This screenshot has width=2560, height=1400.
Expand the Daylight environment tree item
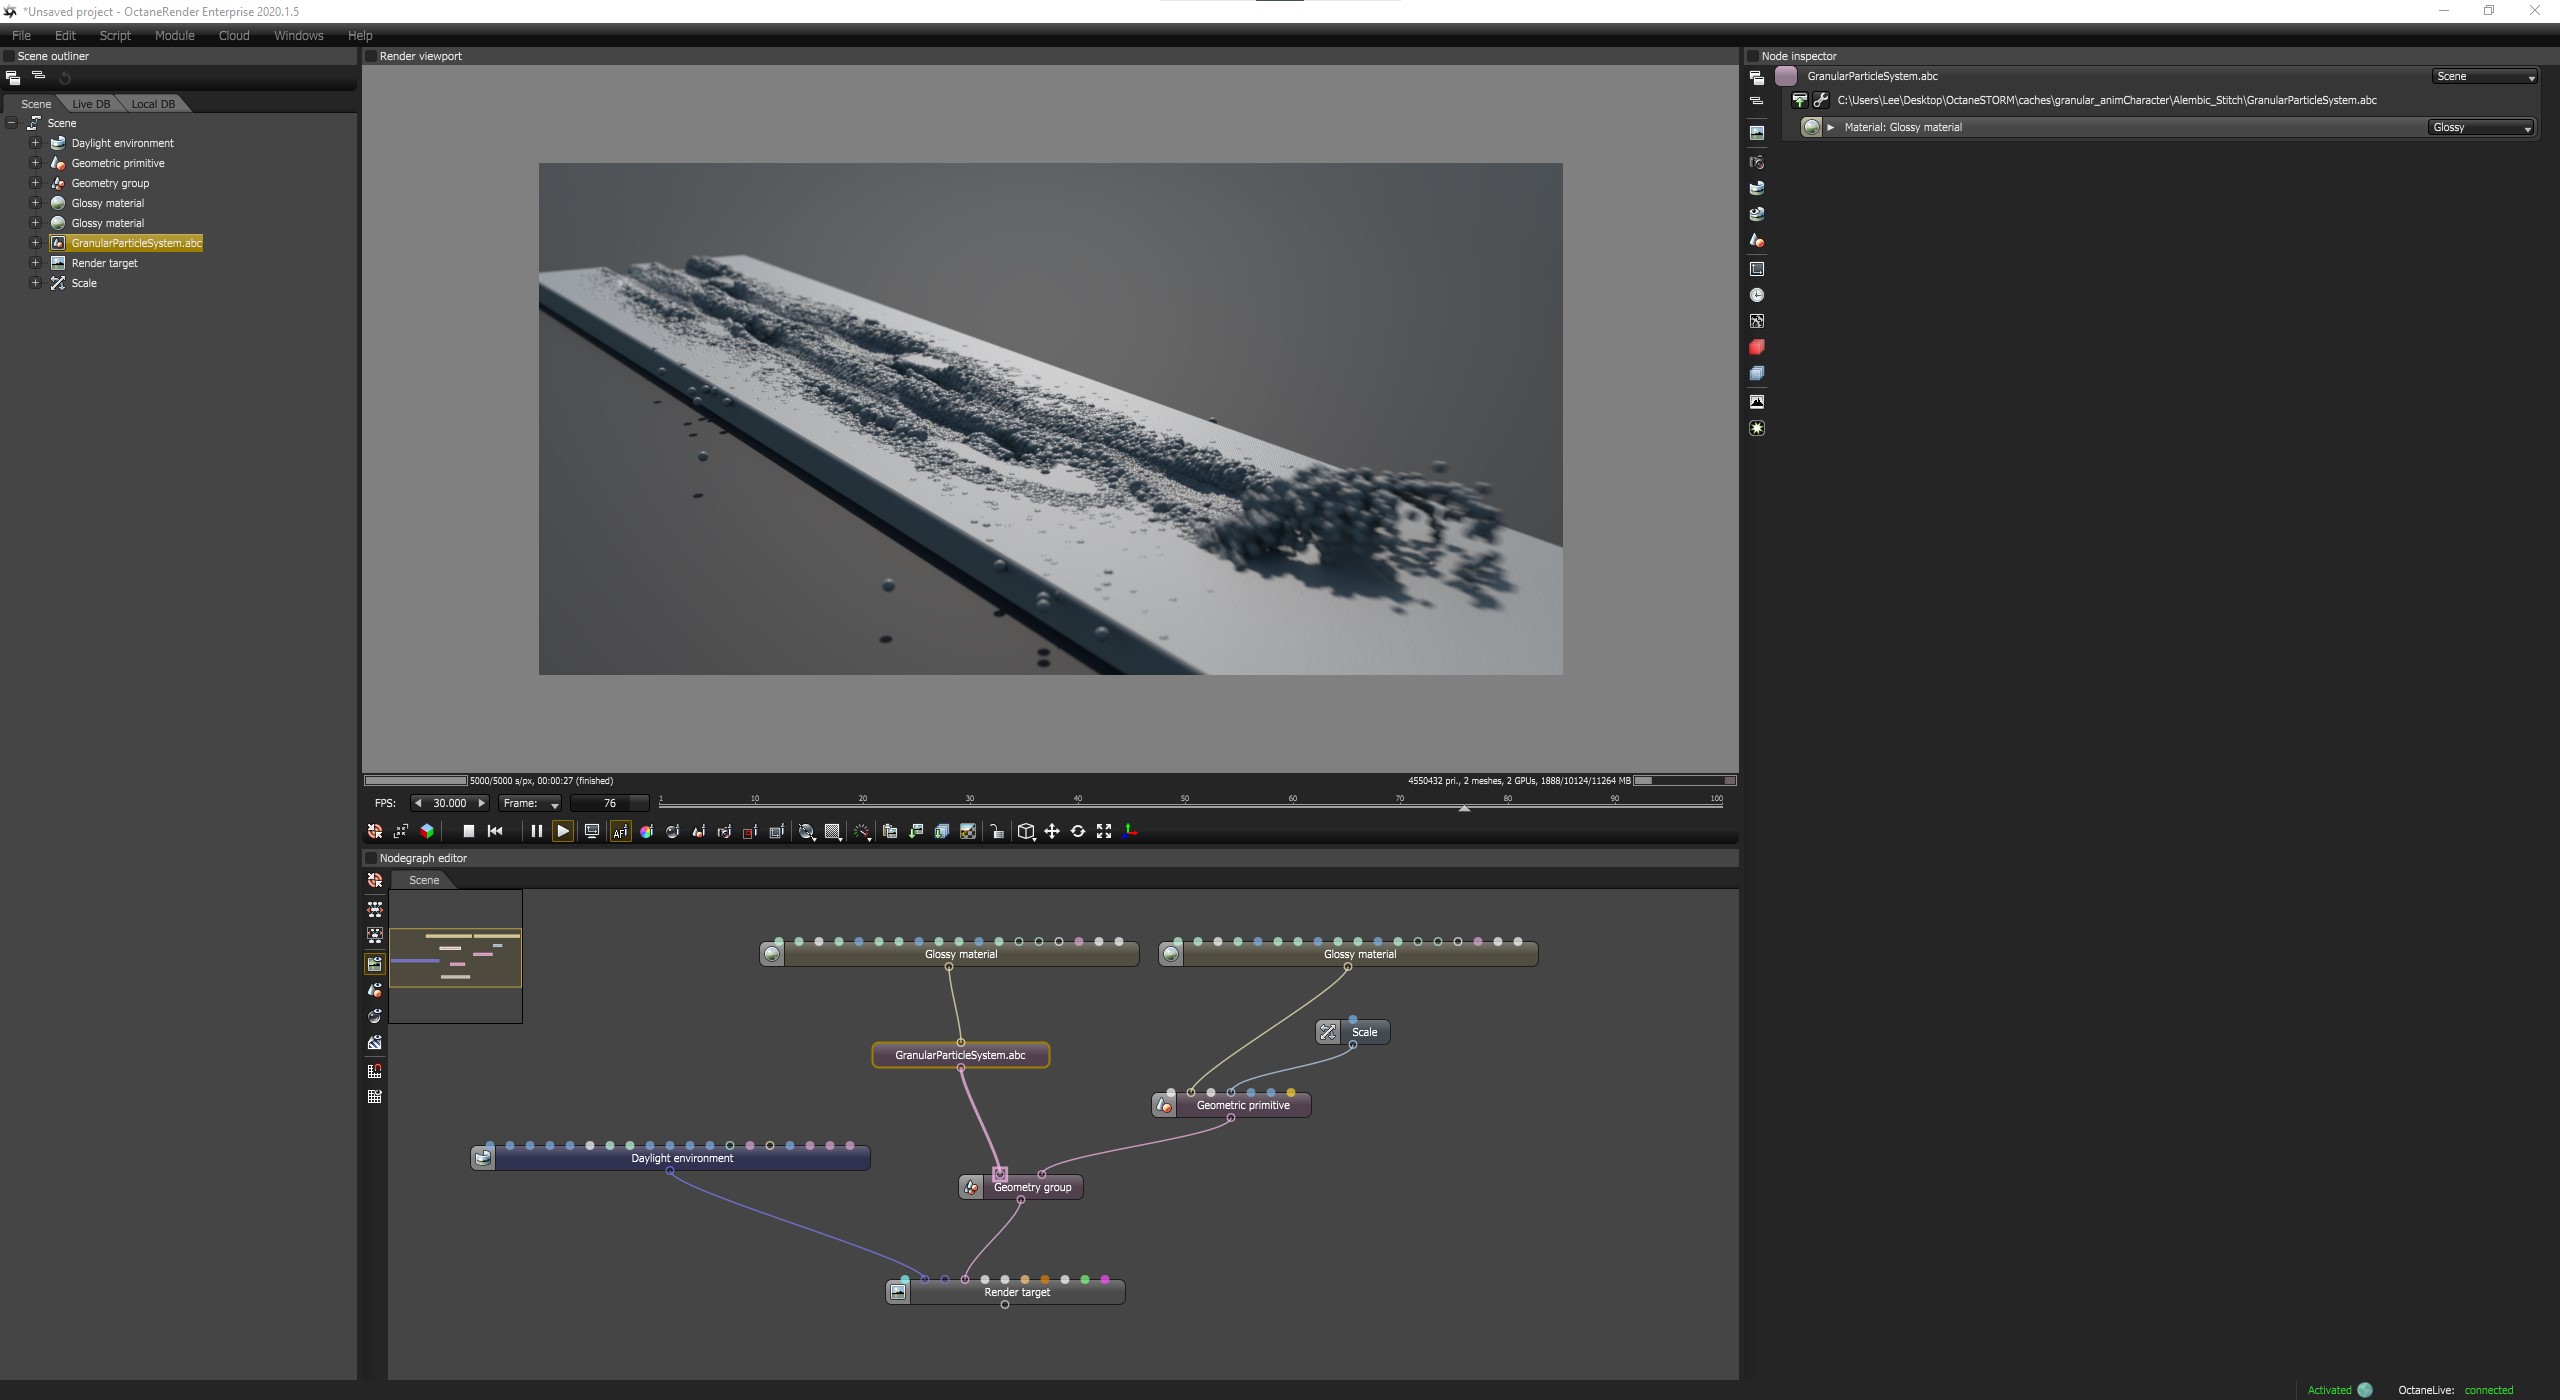coord(35,143)
